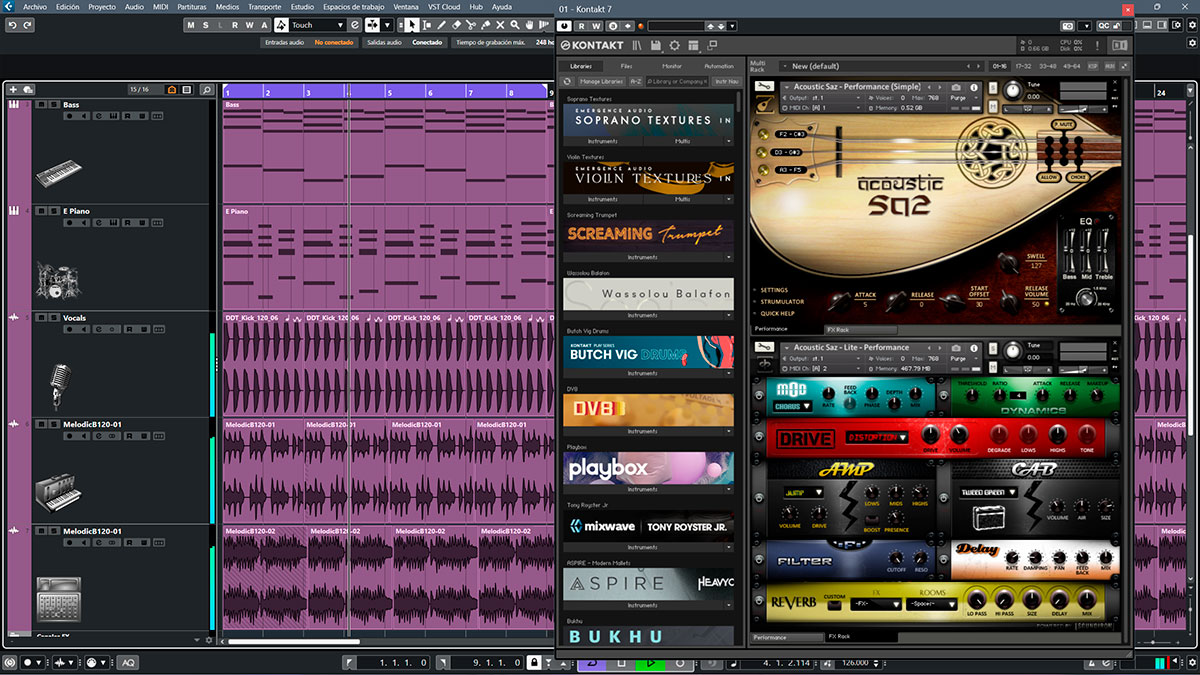The height and width of the screenshot is (675, 1200).
Task: Open the Archivo menu
Action: pyautogui.click(x=34, y=6)
